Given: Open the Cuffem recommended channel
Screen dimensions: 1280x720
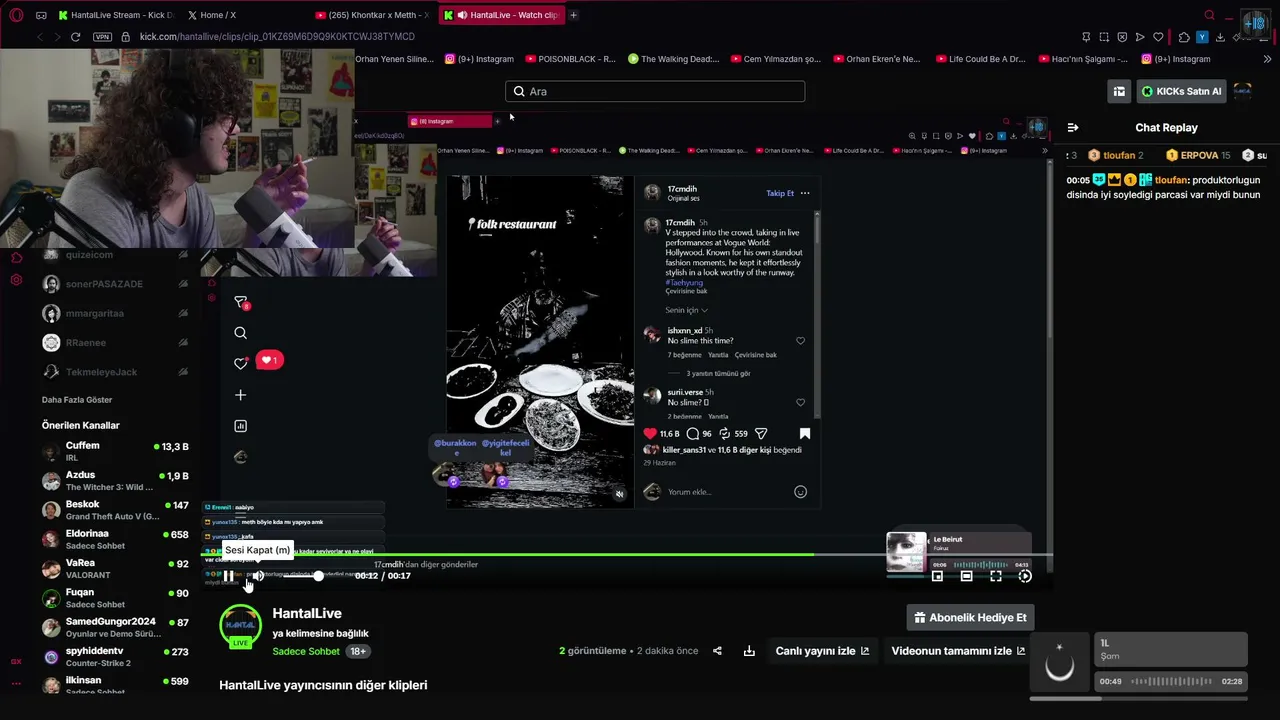Looking at the screenshot, I should [x=115, y=451].
